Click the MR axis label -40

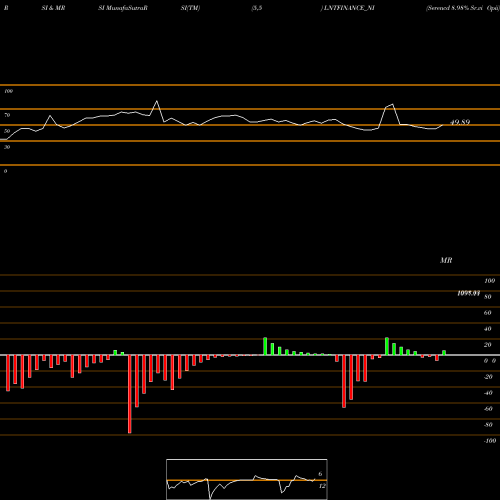(x=488, y=393)
